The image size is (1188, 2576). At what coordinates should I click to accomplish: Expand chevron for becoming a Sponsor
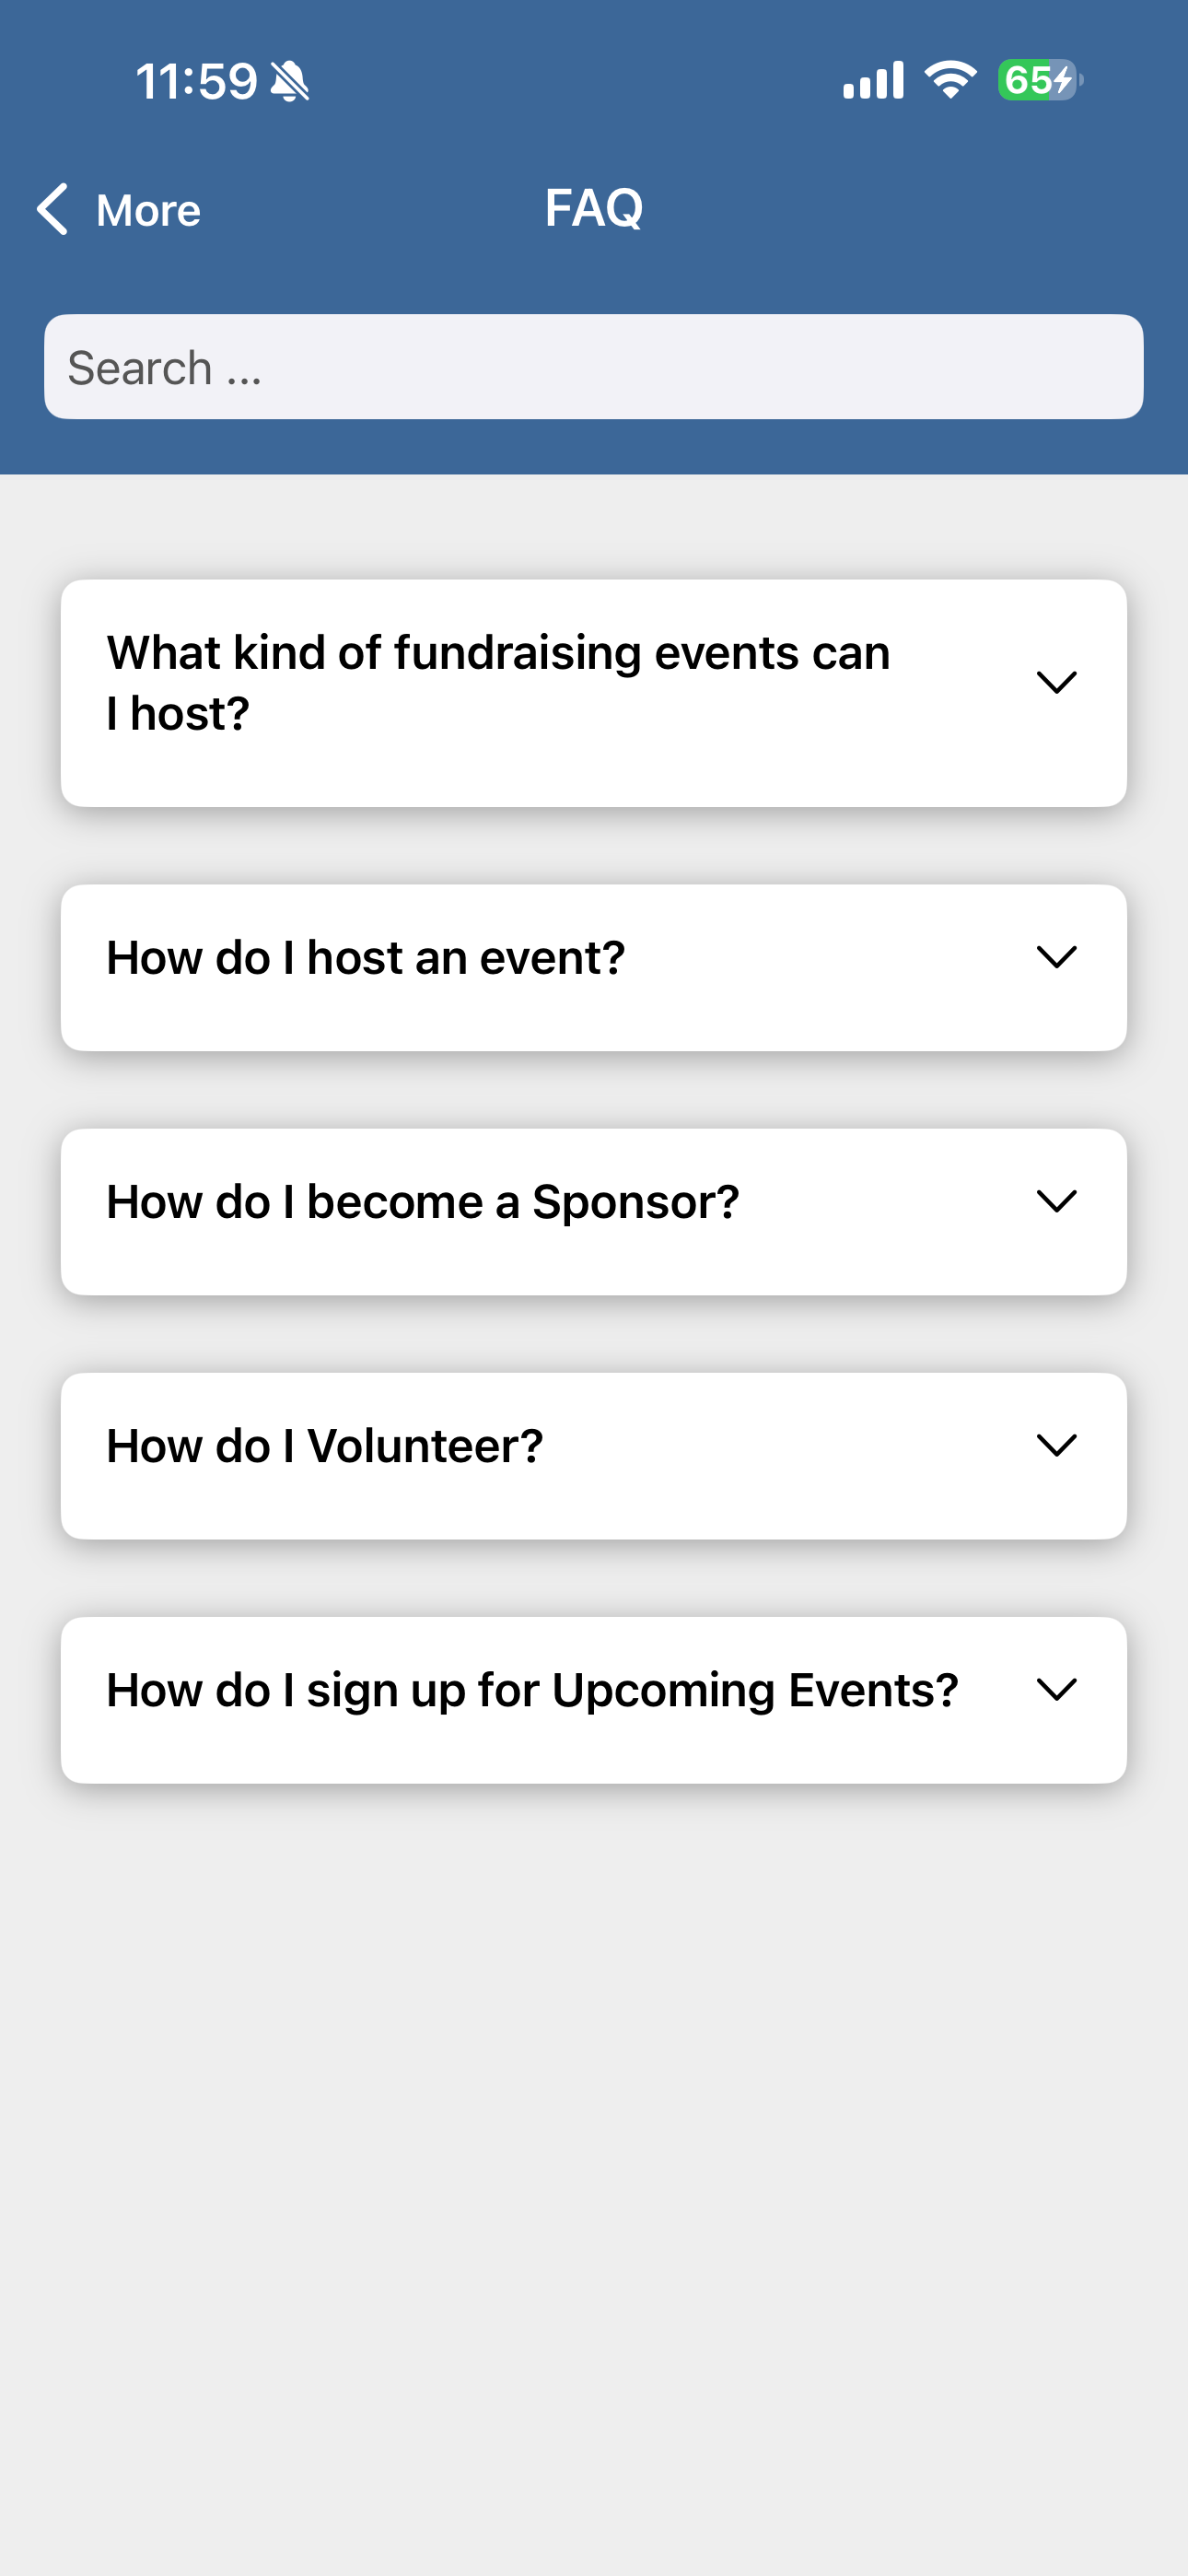[x=1056, y=1201]
